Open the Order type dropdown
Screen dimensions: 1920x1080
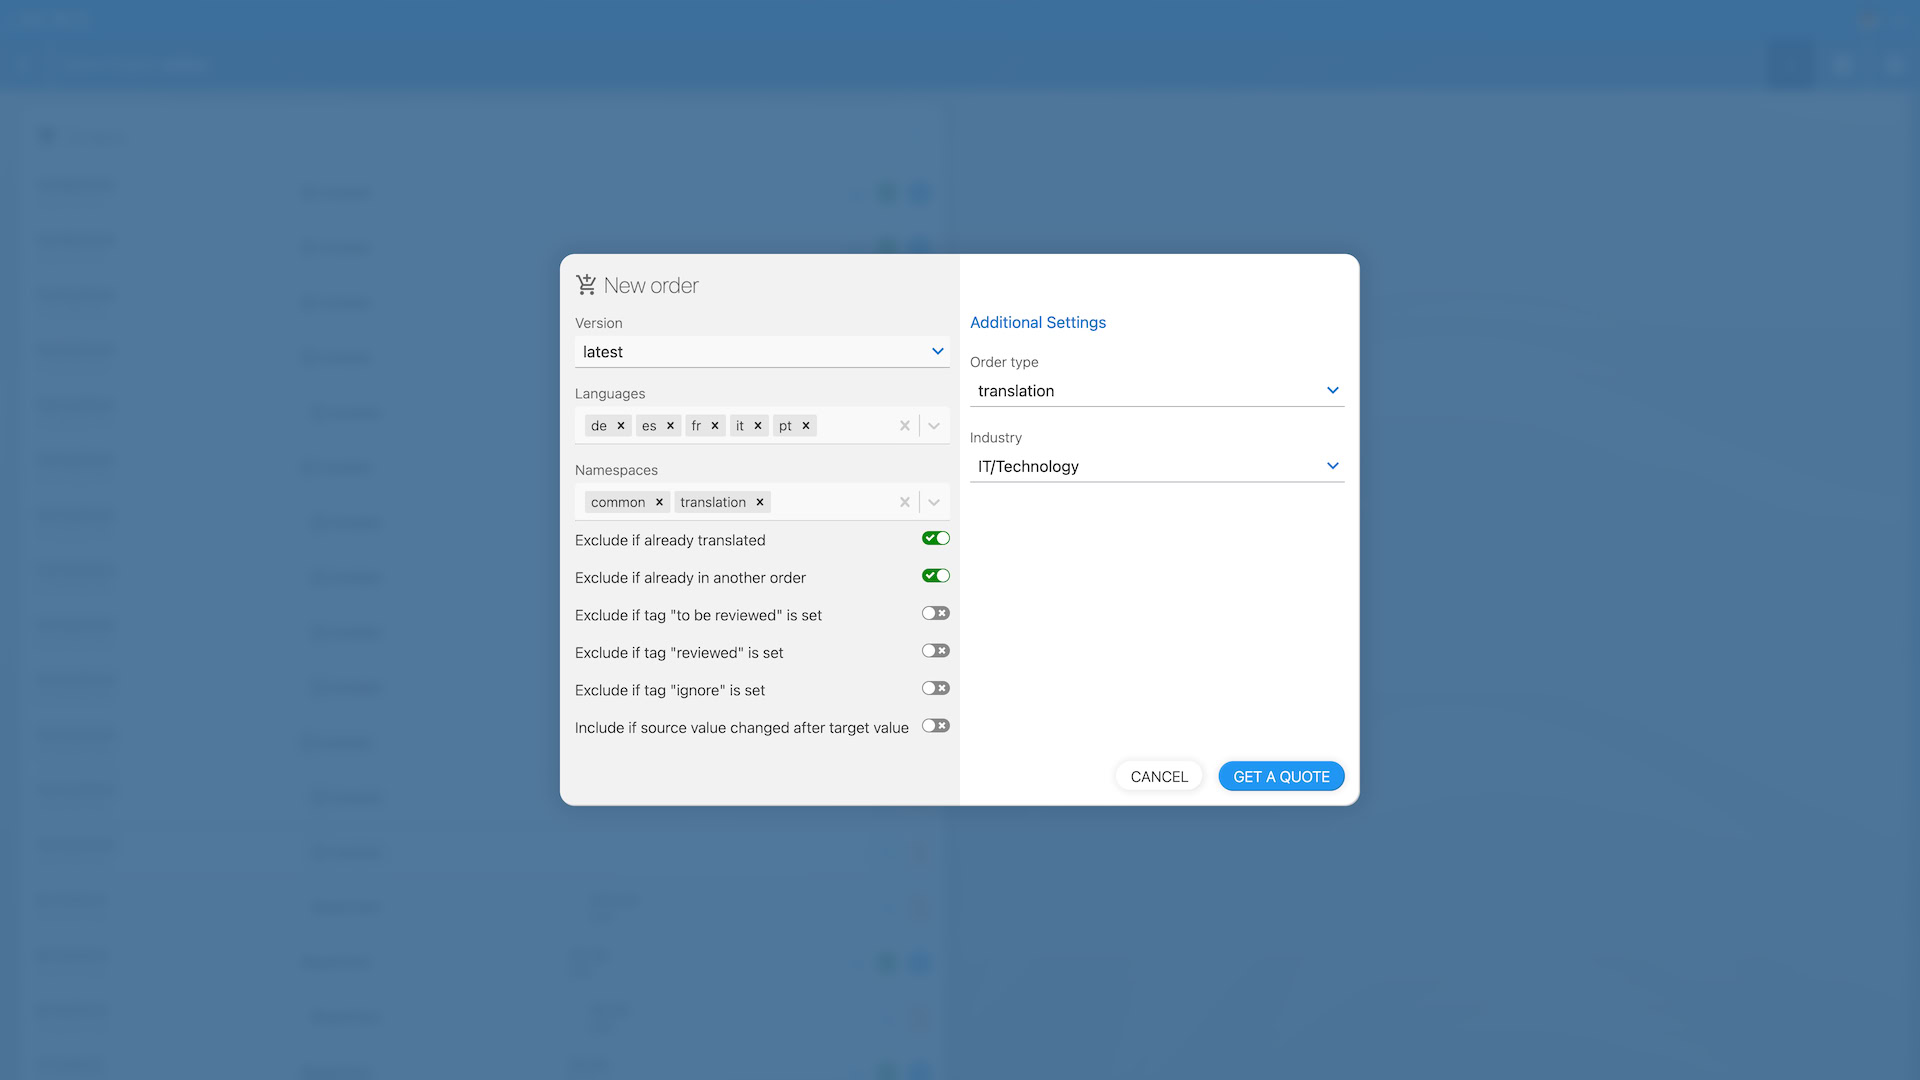pos(1156,391)
